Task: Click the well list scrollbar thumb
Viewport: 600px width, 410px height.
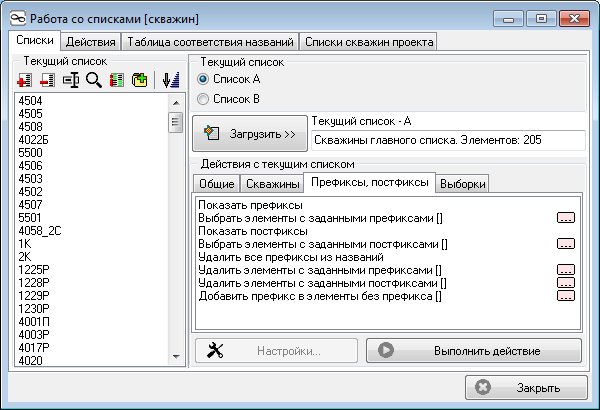Action: click(176, 122)
